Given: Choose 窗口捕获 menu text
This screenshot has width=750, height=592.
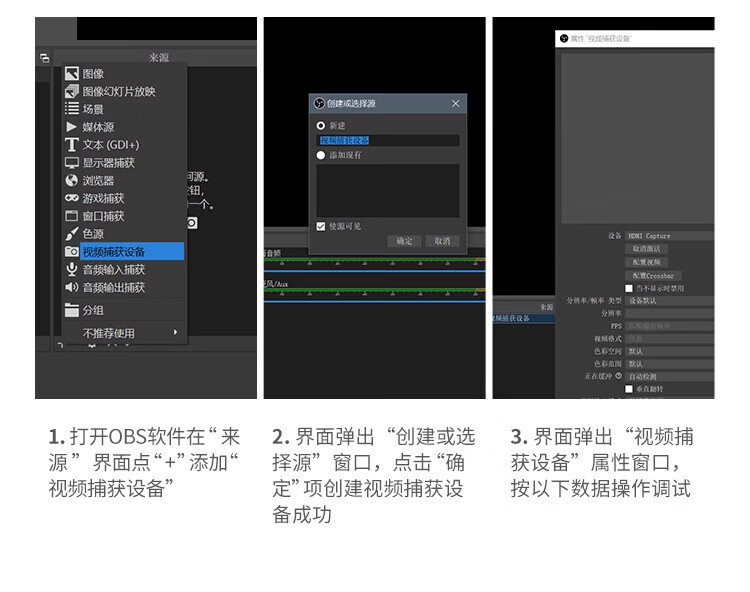Looking at the screenshot, I should point(103,216).
